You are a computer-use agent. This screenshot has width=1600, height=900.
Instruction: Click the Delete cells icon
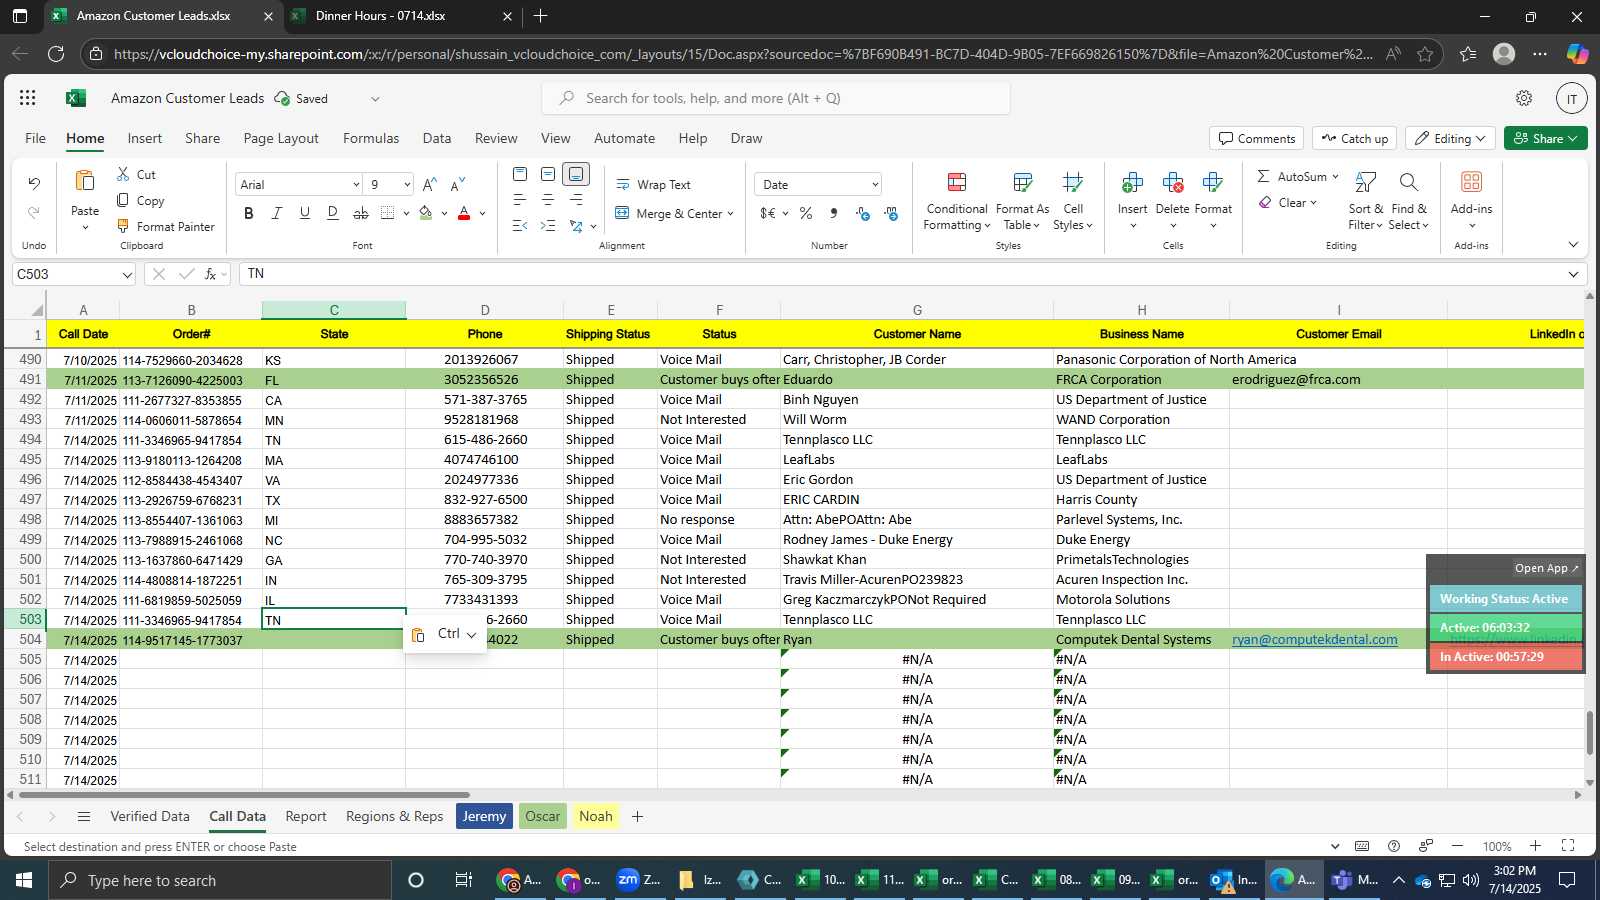(1172, 182)
